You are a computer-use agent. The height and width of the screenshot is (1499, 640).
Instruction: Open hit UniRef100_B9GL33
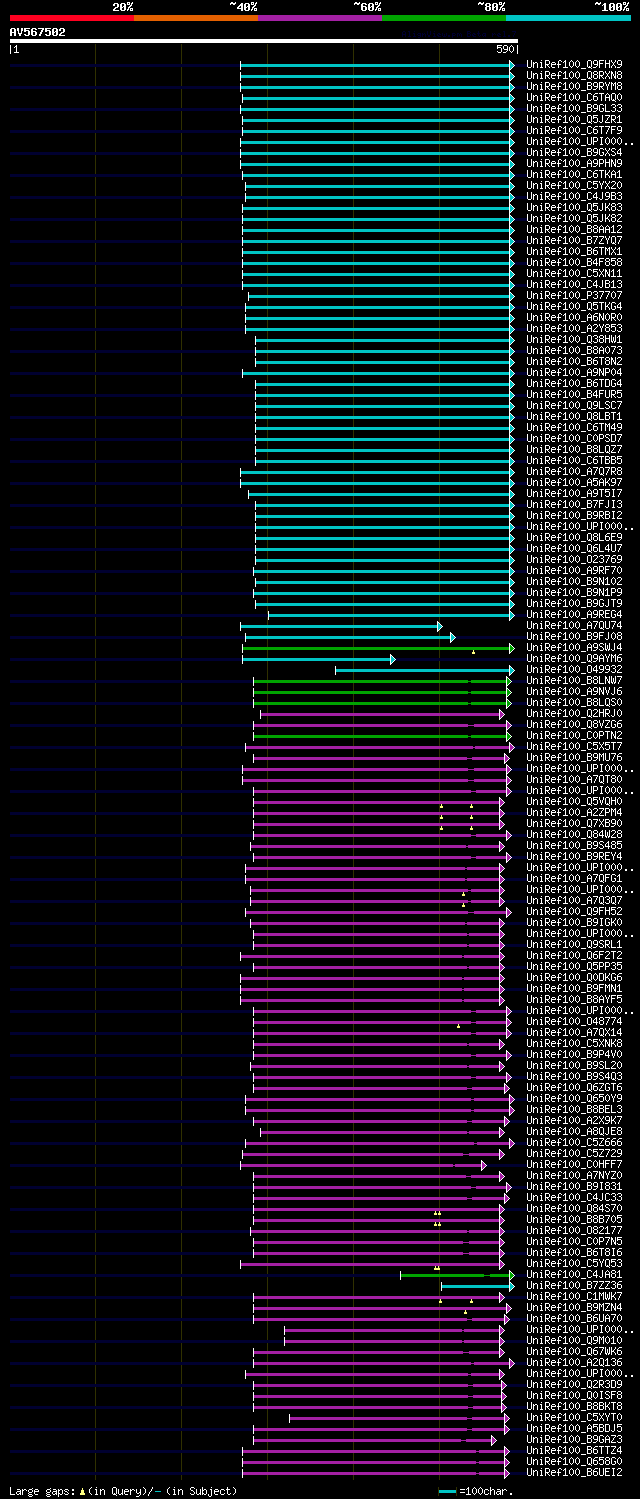pos(574,108)
